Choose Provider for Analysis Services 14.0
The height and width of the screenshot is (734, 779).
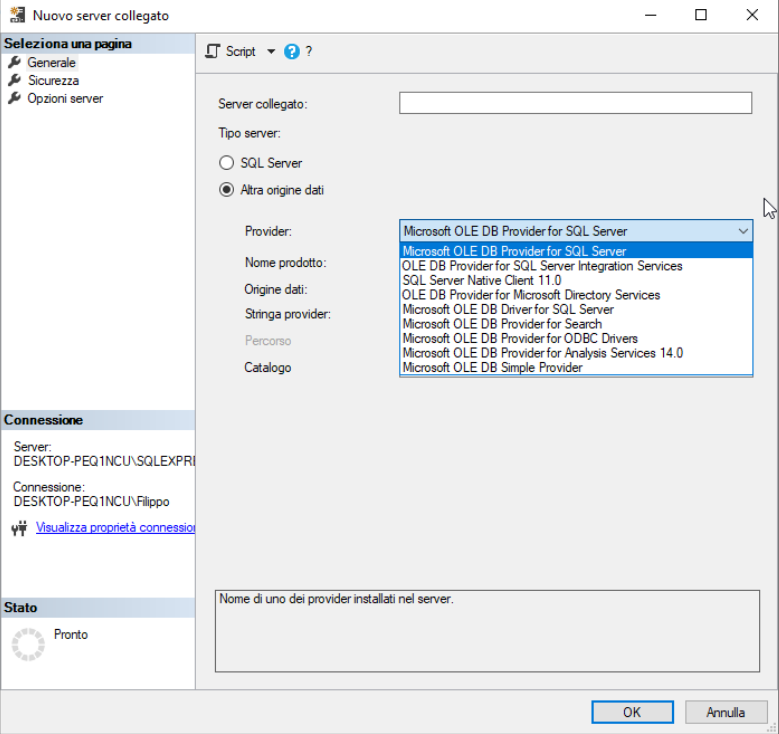click(576, 353)
